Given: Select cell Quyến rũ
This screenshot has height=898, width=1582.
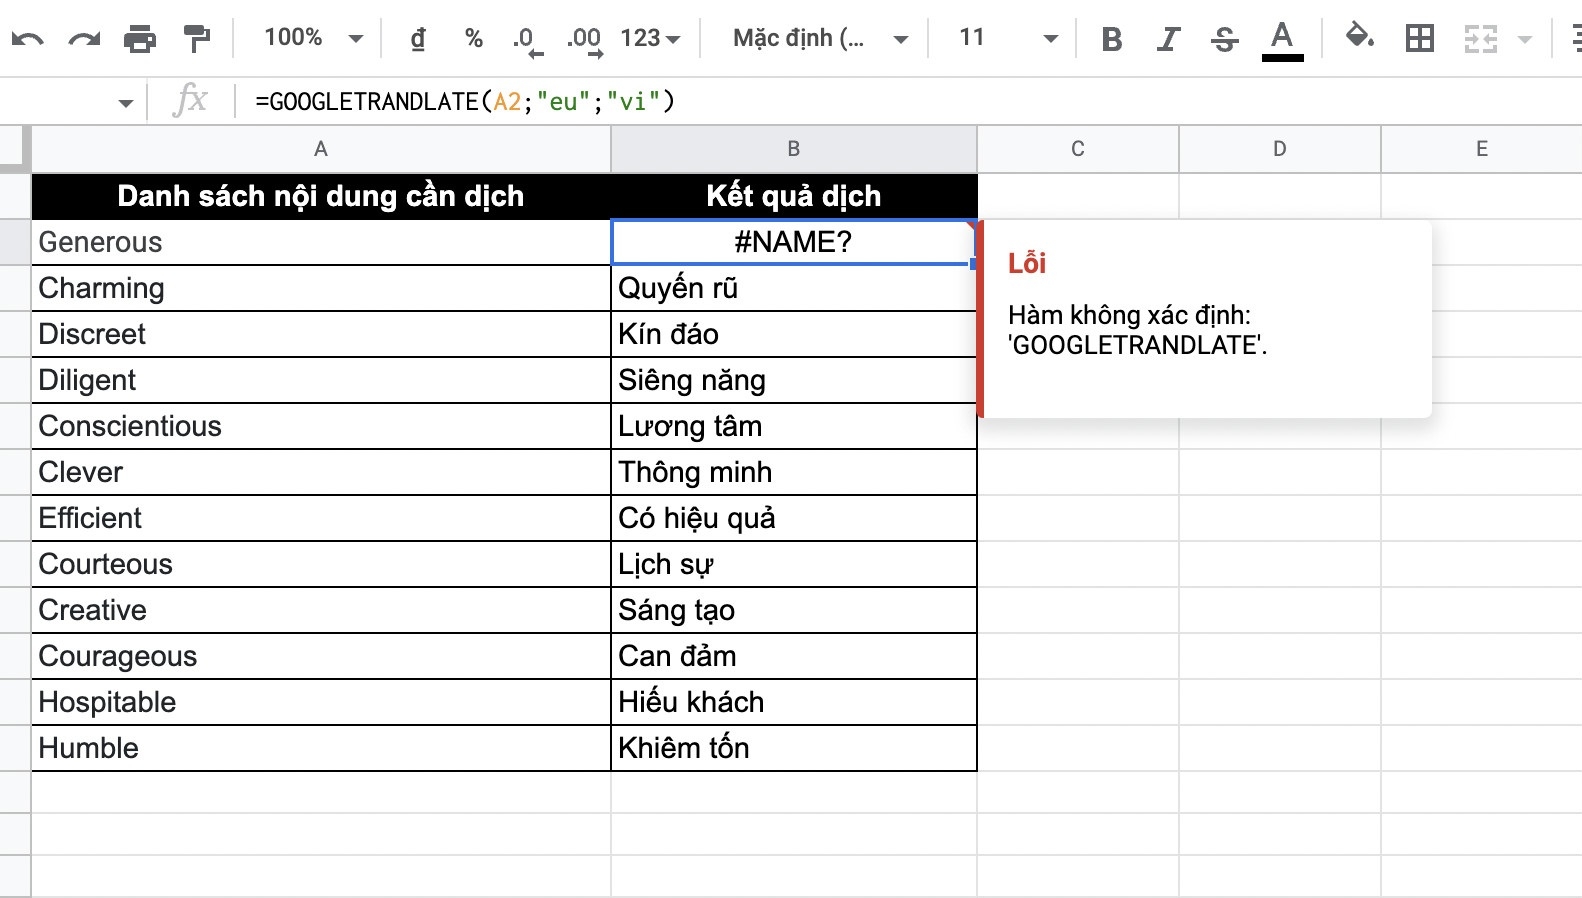Looking at the screenshot, I should (794, 288).
